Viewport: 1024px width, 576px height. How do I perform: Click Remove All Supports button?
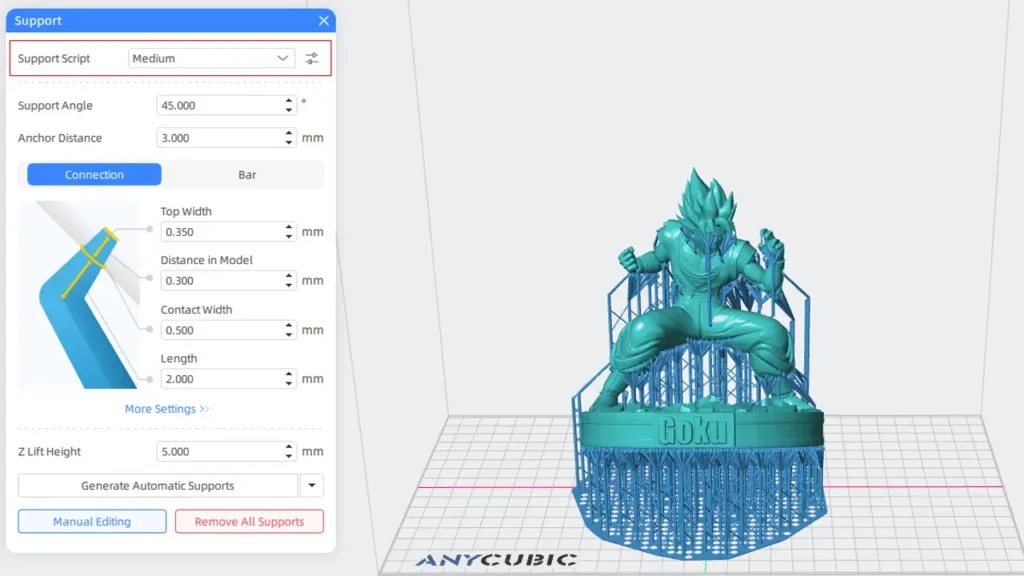(x=249, y=521)
